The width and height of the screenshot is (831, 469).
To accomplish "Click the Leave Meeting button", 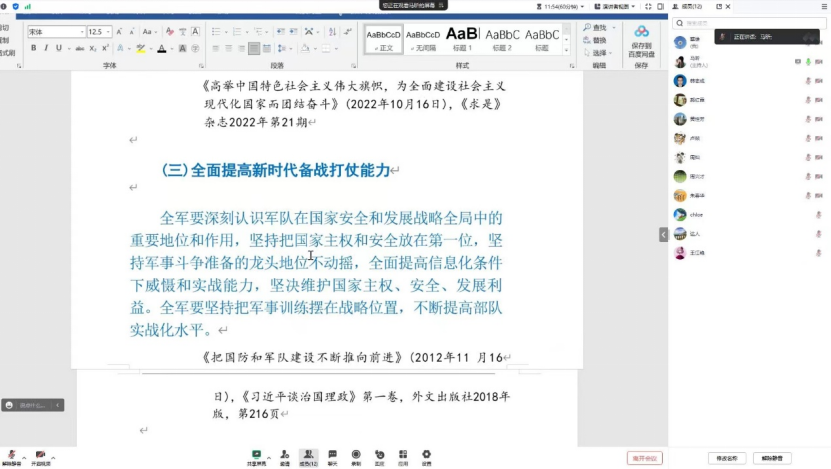I will pyautogui.click(x=644, y=458).
